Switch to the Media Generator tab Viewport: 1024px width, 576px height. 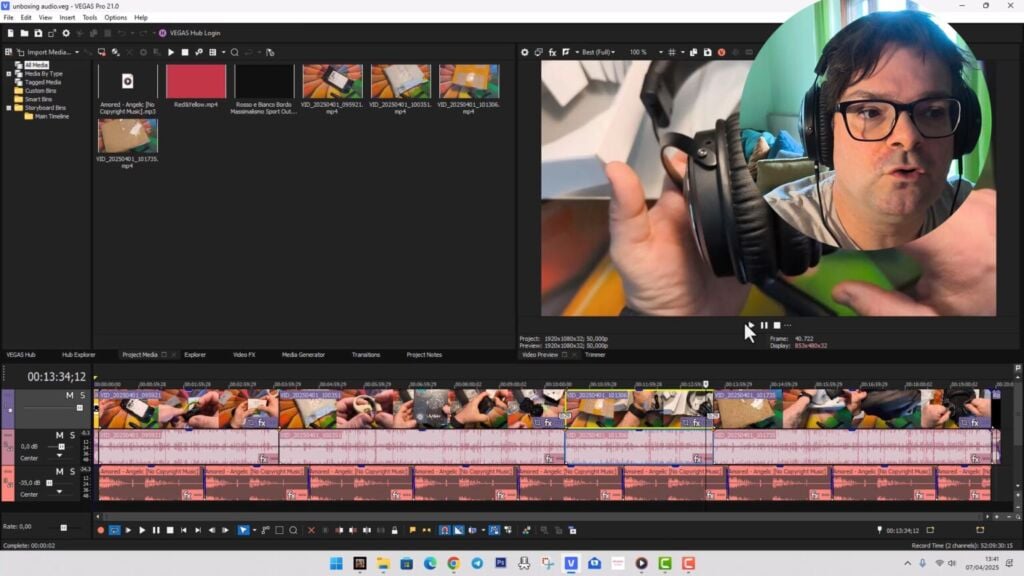[303, 355]
